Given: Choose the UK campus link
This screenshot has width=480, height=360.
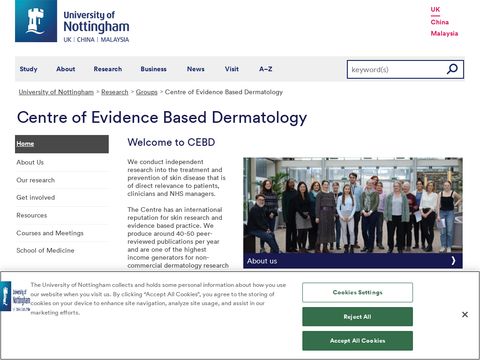Looking at the screenshot, I should click(435, 9).
